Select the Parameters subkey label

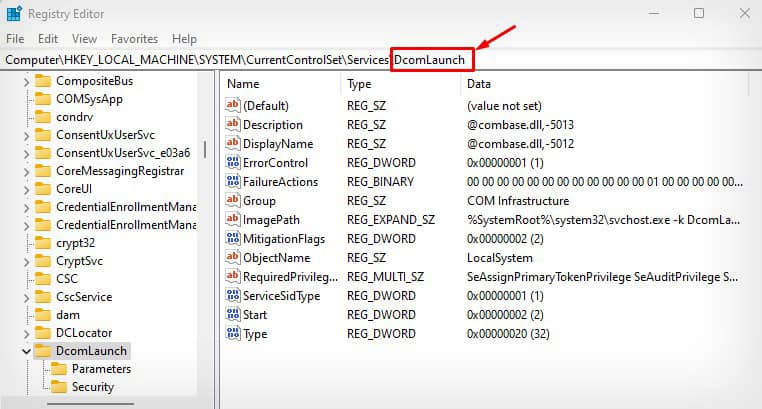pos(101,369)
